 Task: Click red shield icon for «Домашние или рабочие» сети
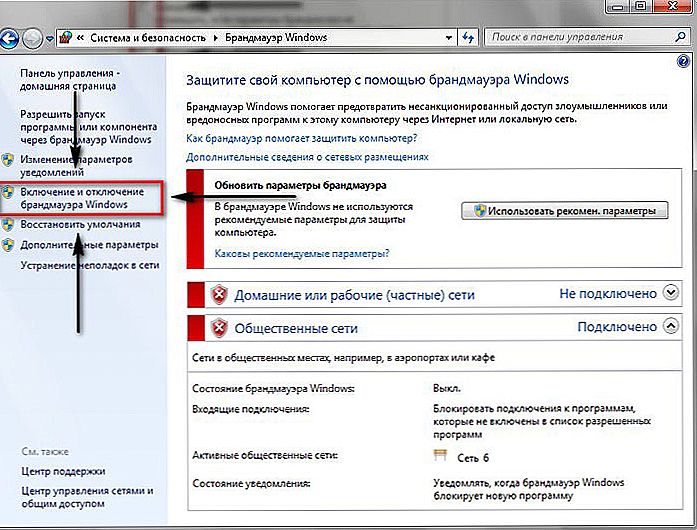click(x=219, y=294)
